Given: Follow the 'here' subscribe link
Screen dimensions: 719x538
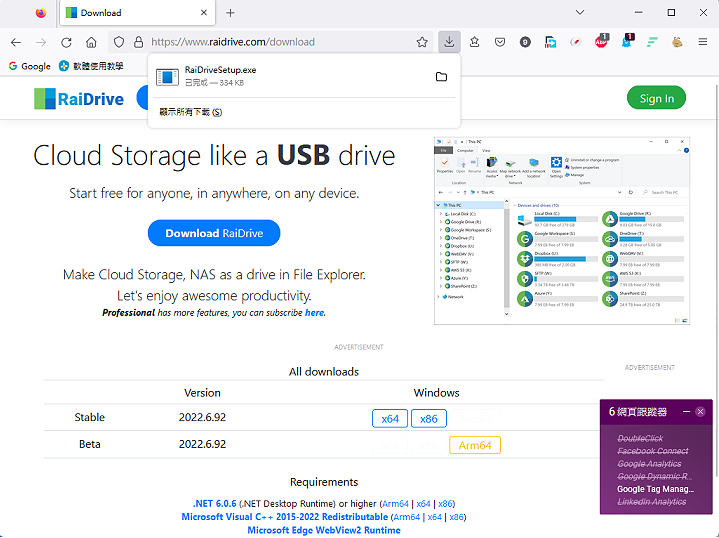Looking at the screenshot, I should click(315, 313).
